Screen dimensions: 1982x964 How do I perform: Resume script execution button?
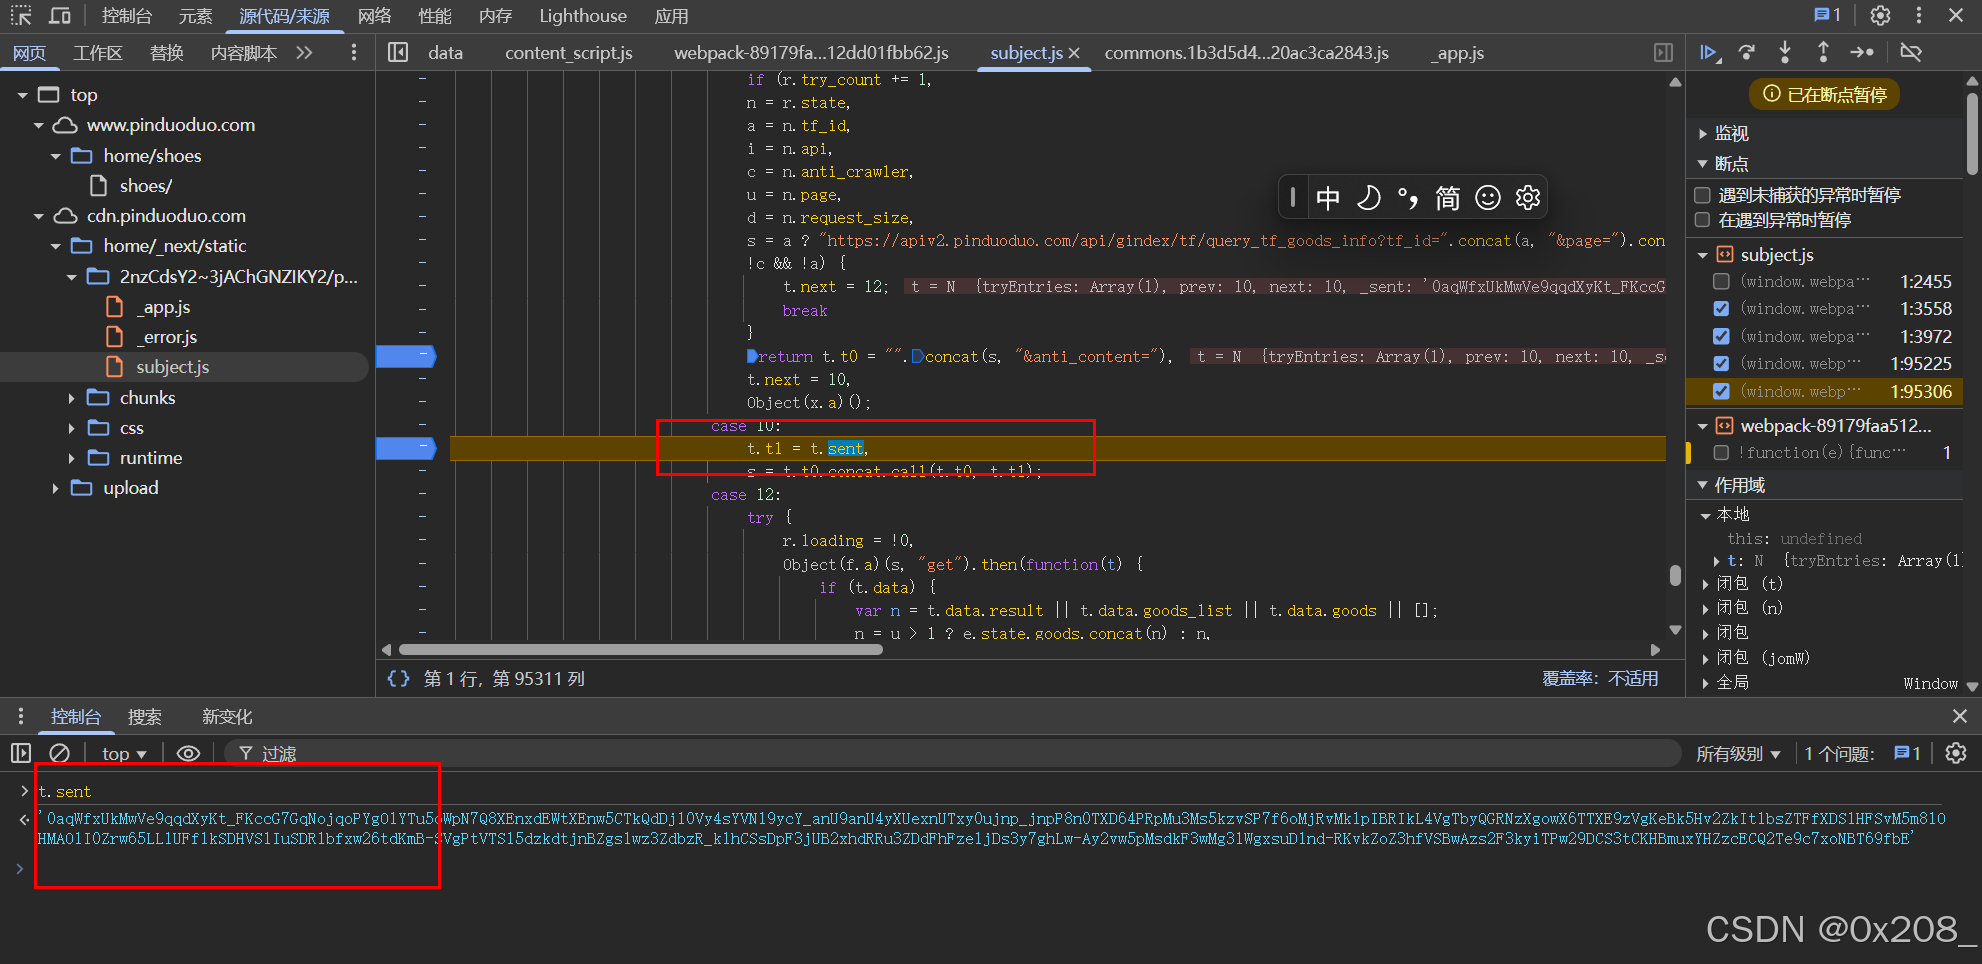click(x=1709, y=52)
